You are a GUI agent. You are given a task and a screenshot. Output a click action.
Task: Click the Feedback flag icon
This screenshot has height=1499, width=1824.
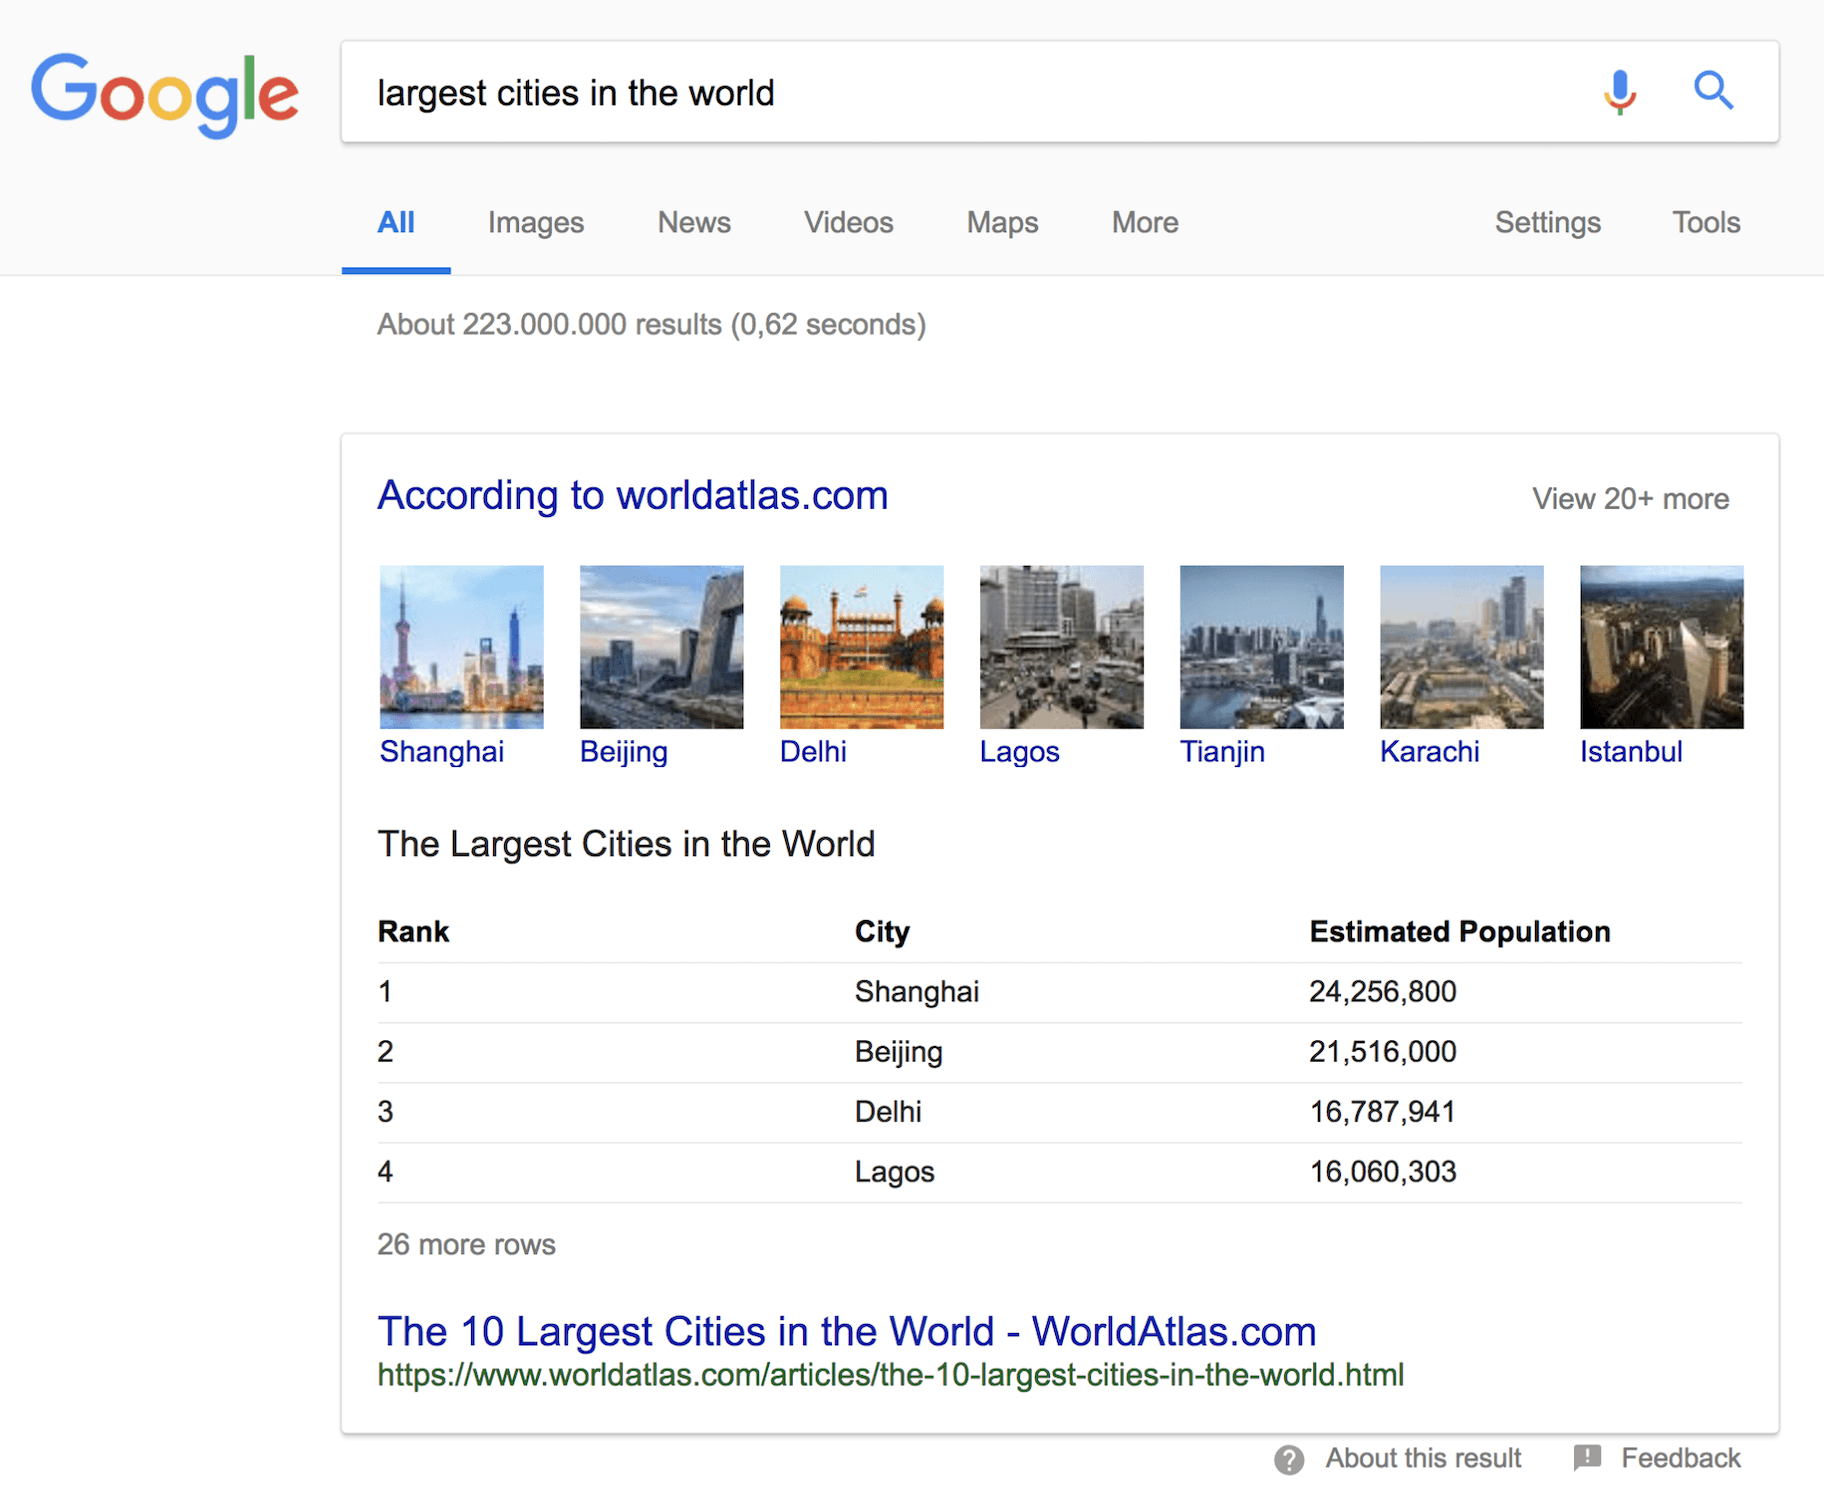coord(1586,1457)
